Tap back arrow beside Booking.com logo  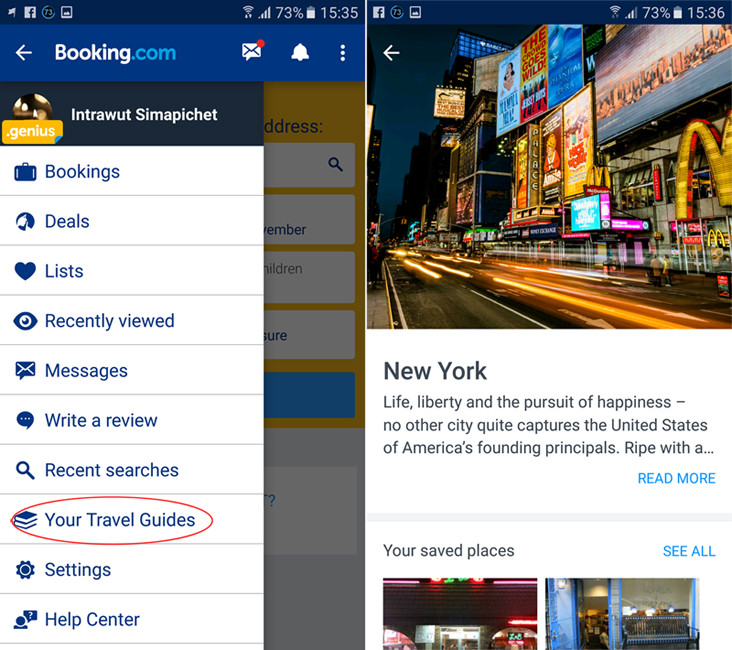coord(24,53)
